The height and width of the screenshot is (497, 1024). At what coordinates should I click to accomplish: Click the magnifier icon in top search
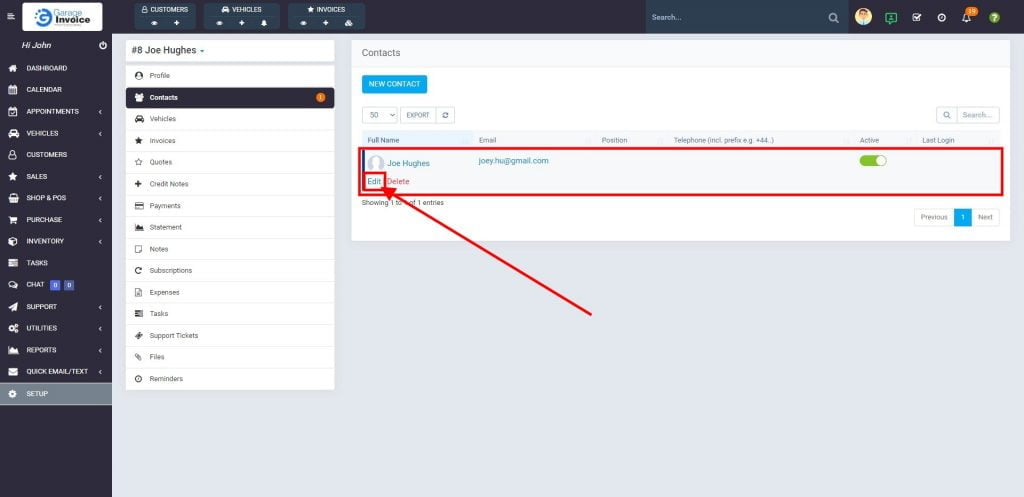pos(834,18)
